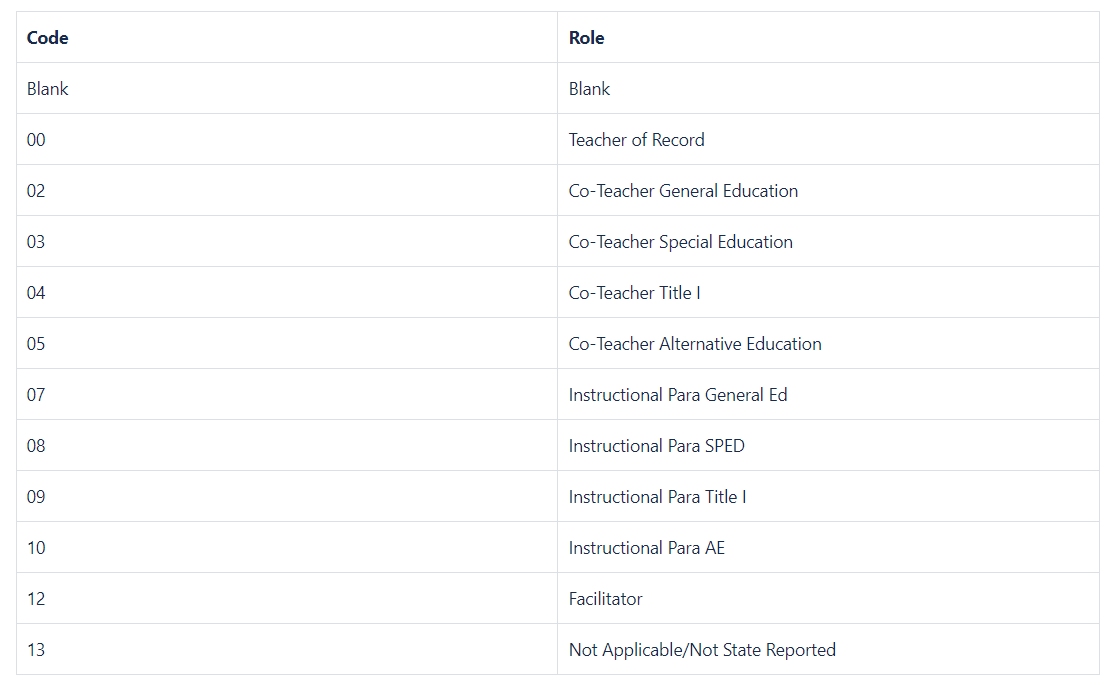The height and width of the screenshot is (685, 1113).
Task: Click the Facilitator role cell
Action: (606, 599)
